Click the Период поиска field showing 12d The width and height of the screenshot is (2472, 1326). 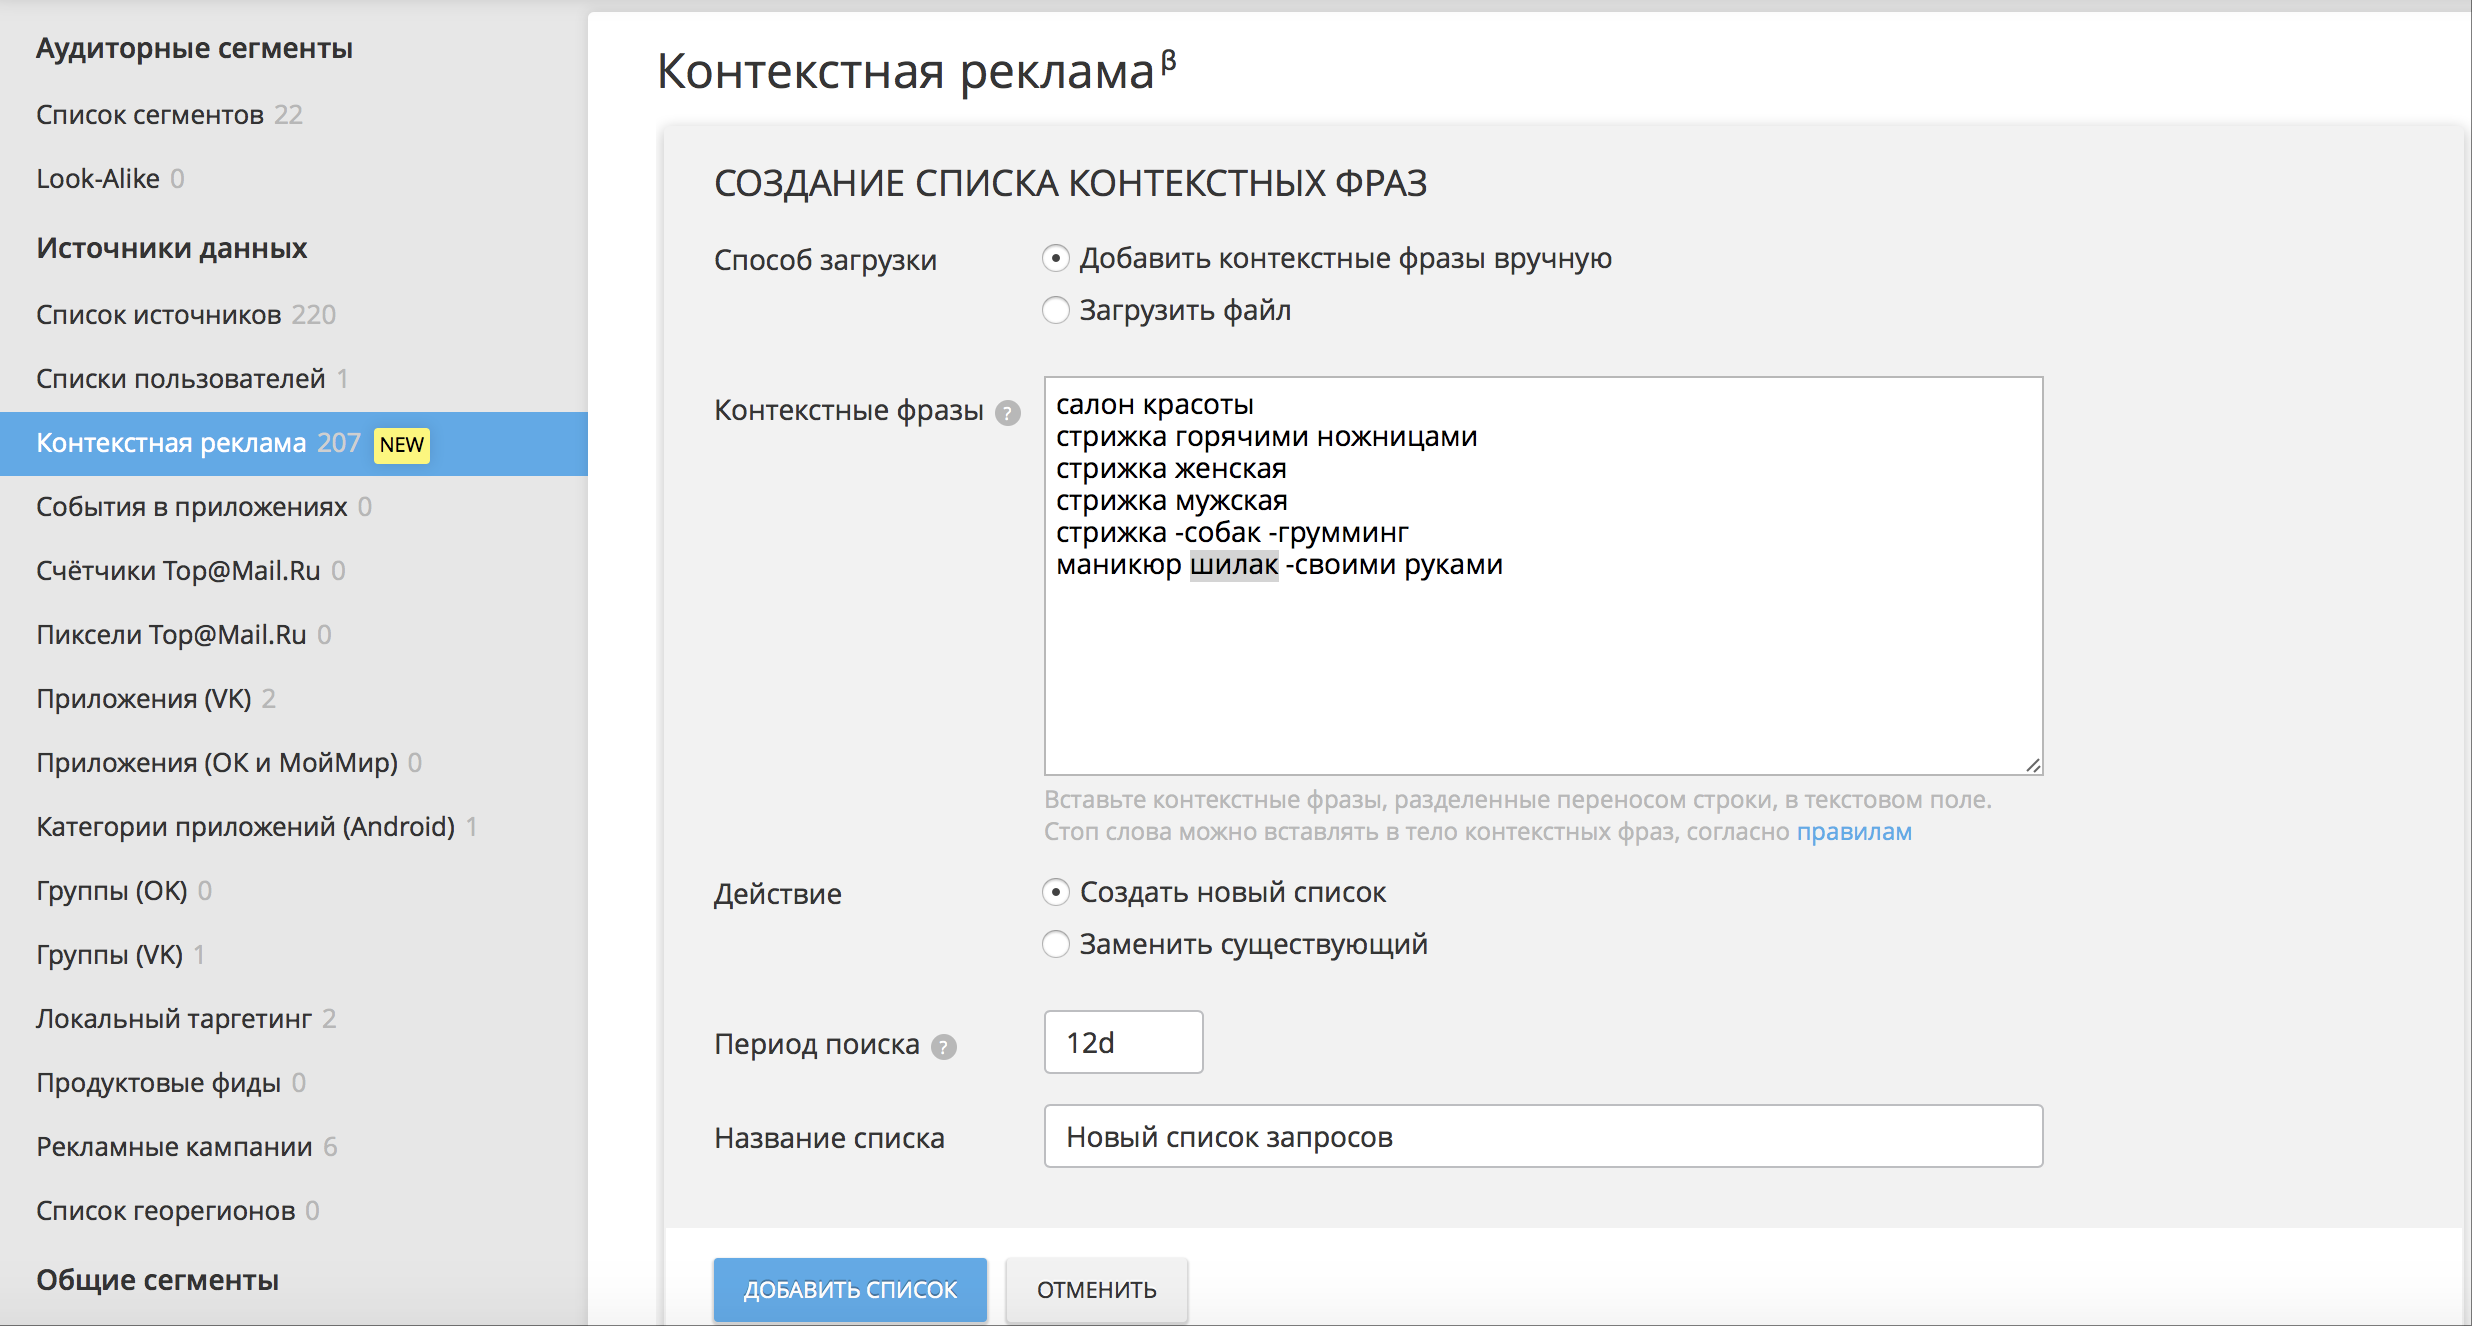(x=1122, y=1041)
